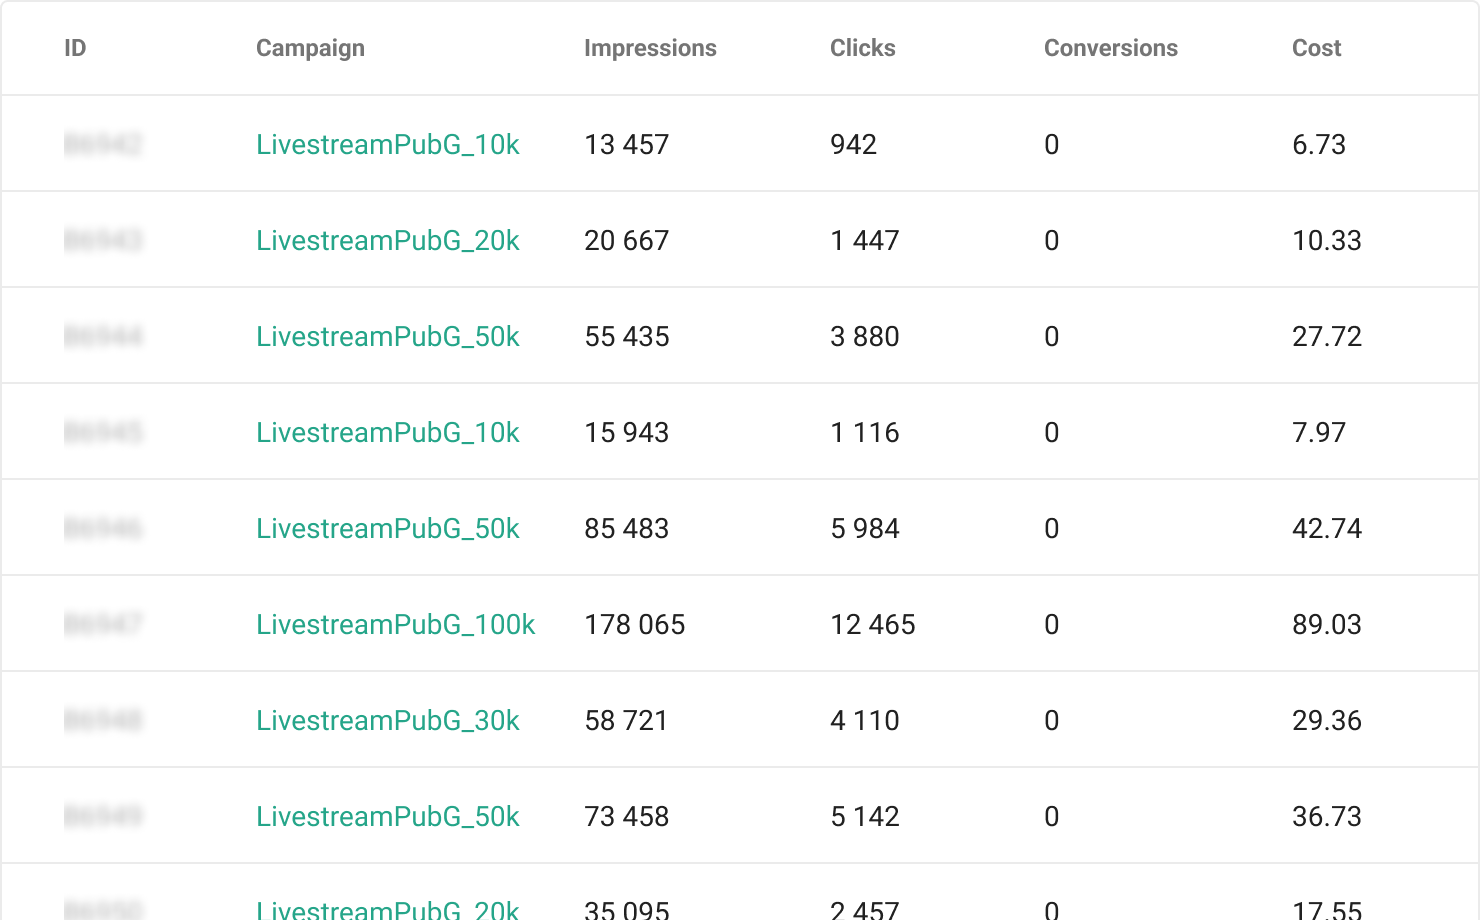This screenshot has width=1480, height=920.
Task: Select the impressions value 178 065
Action: 634,624
